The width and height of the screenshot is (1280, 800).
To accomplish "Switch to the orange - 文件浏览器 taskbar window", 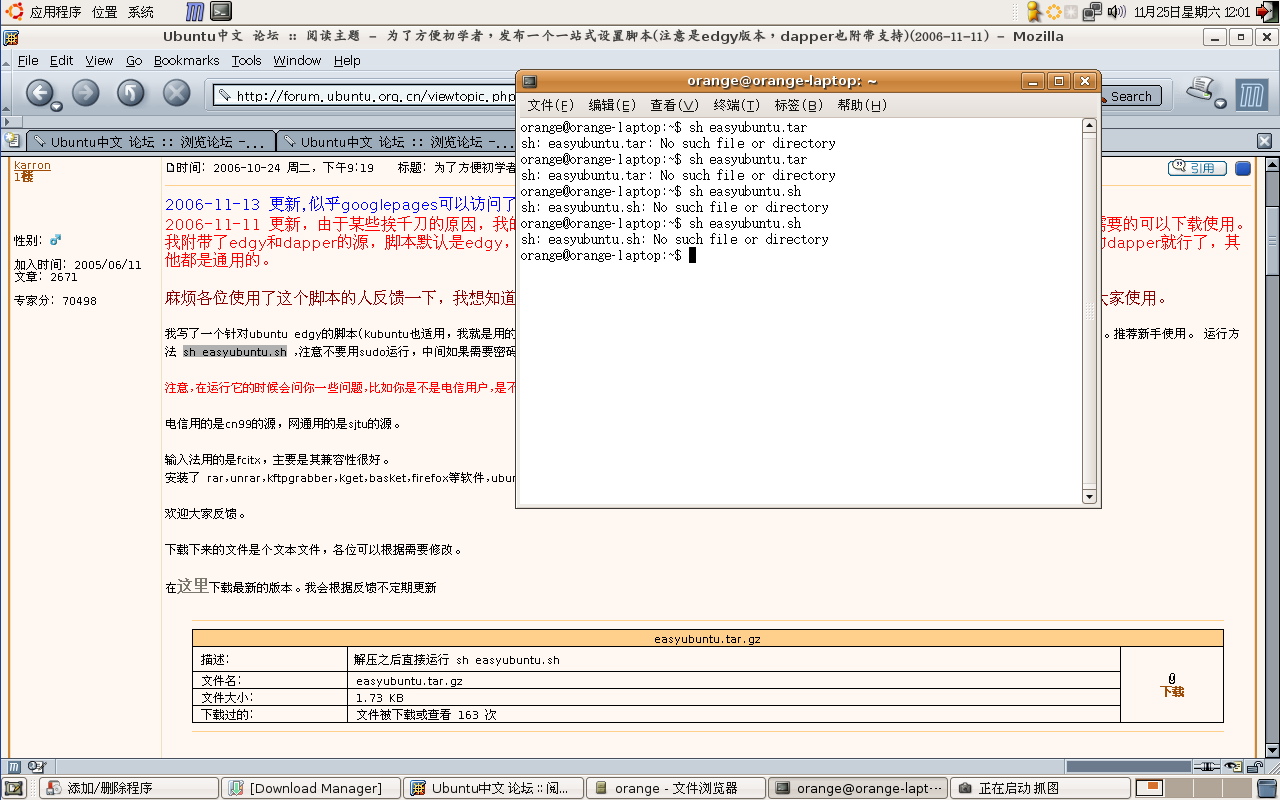I will pyautogui.click(x=676, y=788).
